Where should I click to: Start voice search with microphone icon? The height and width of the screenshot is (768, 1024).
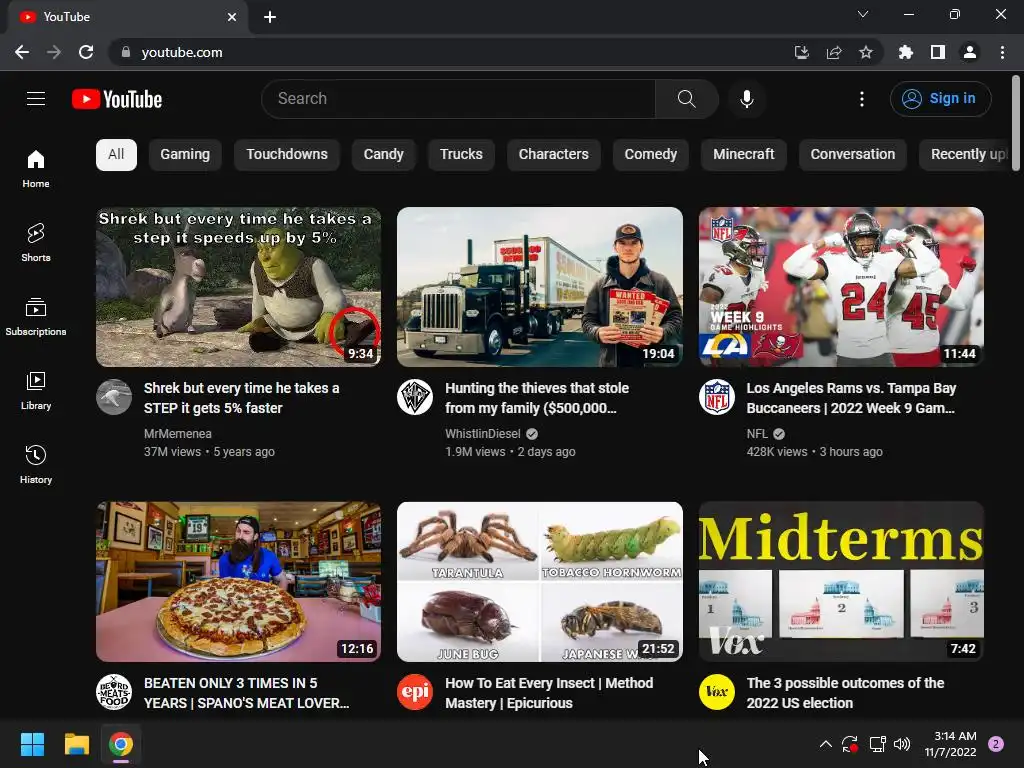click(x=746, y=99)
